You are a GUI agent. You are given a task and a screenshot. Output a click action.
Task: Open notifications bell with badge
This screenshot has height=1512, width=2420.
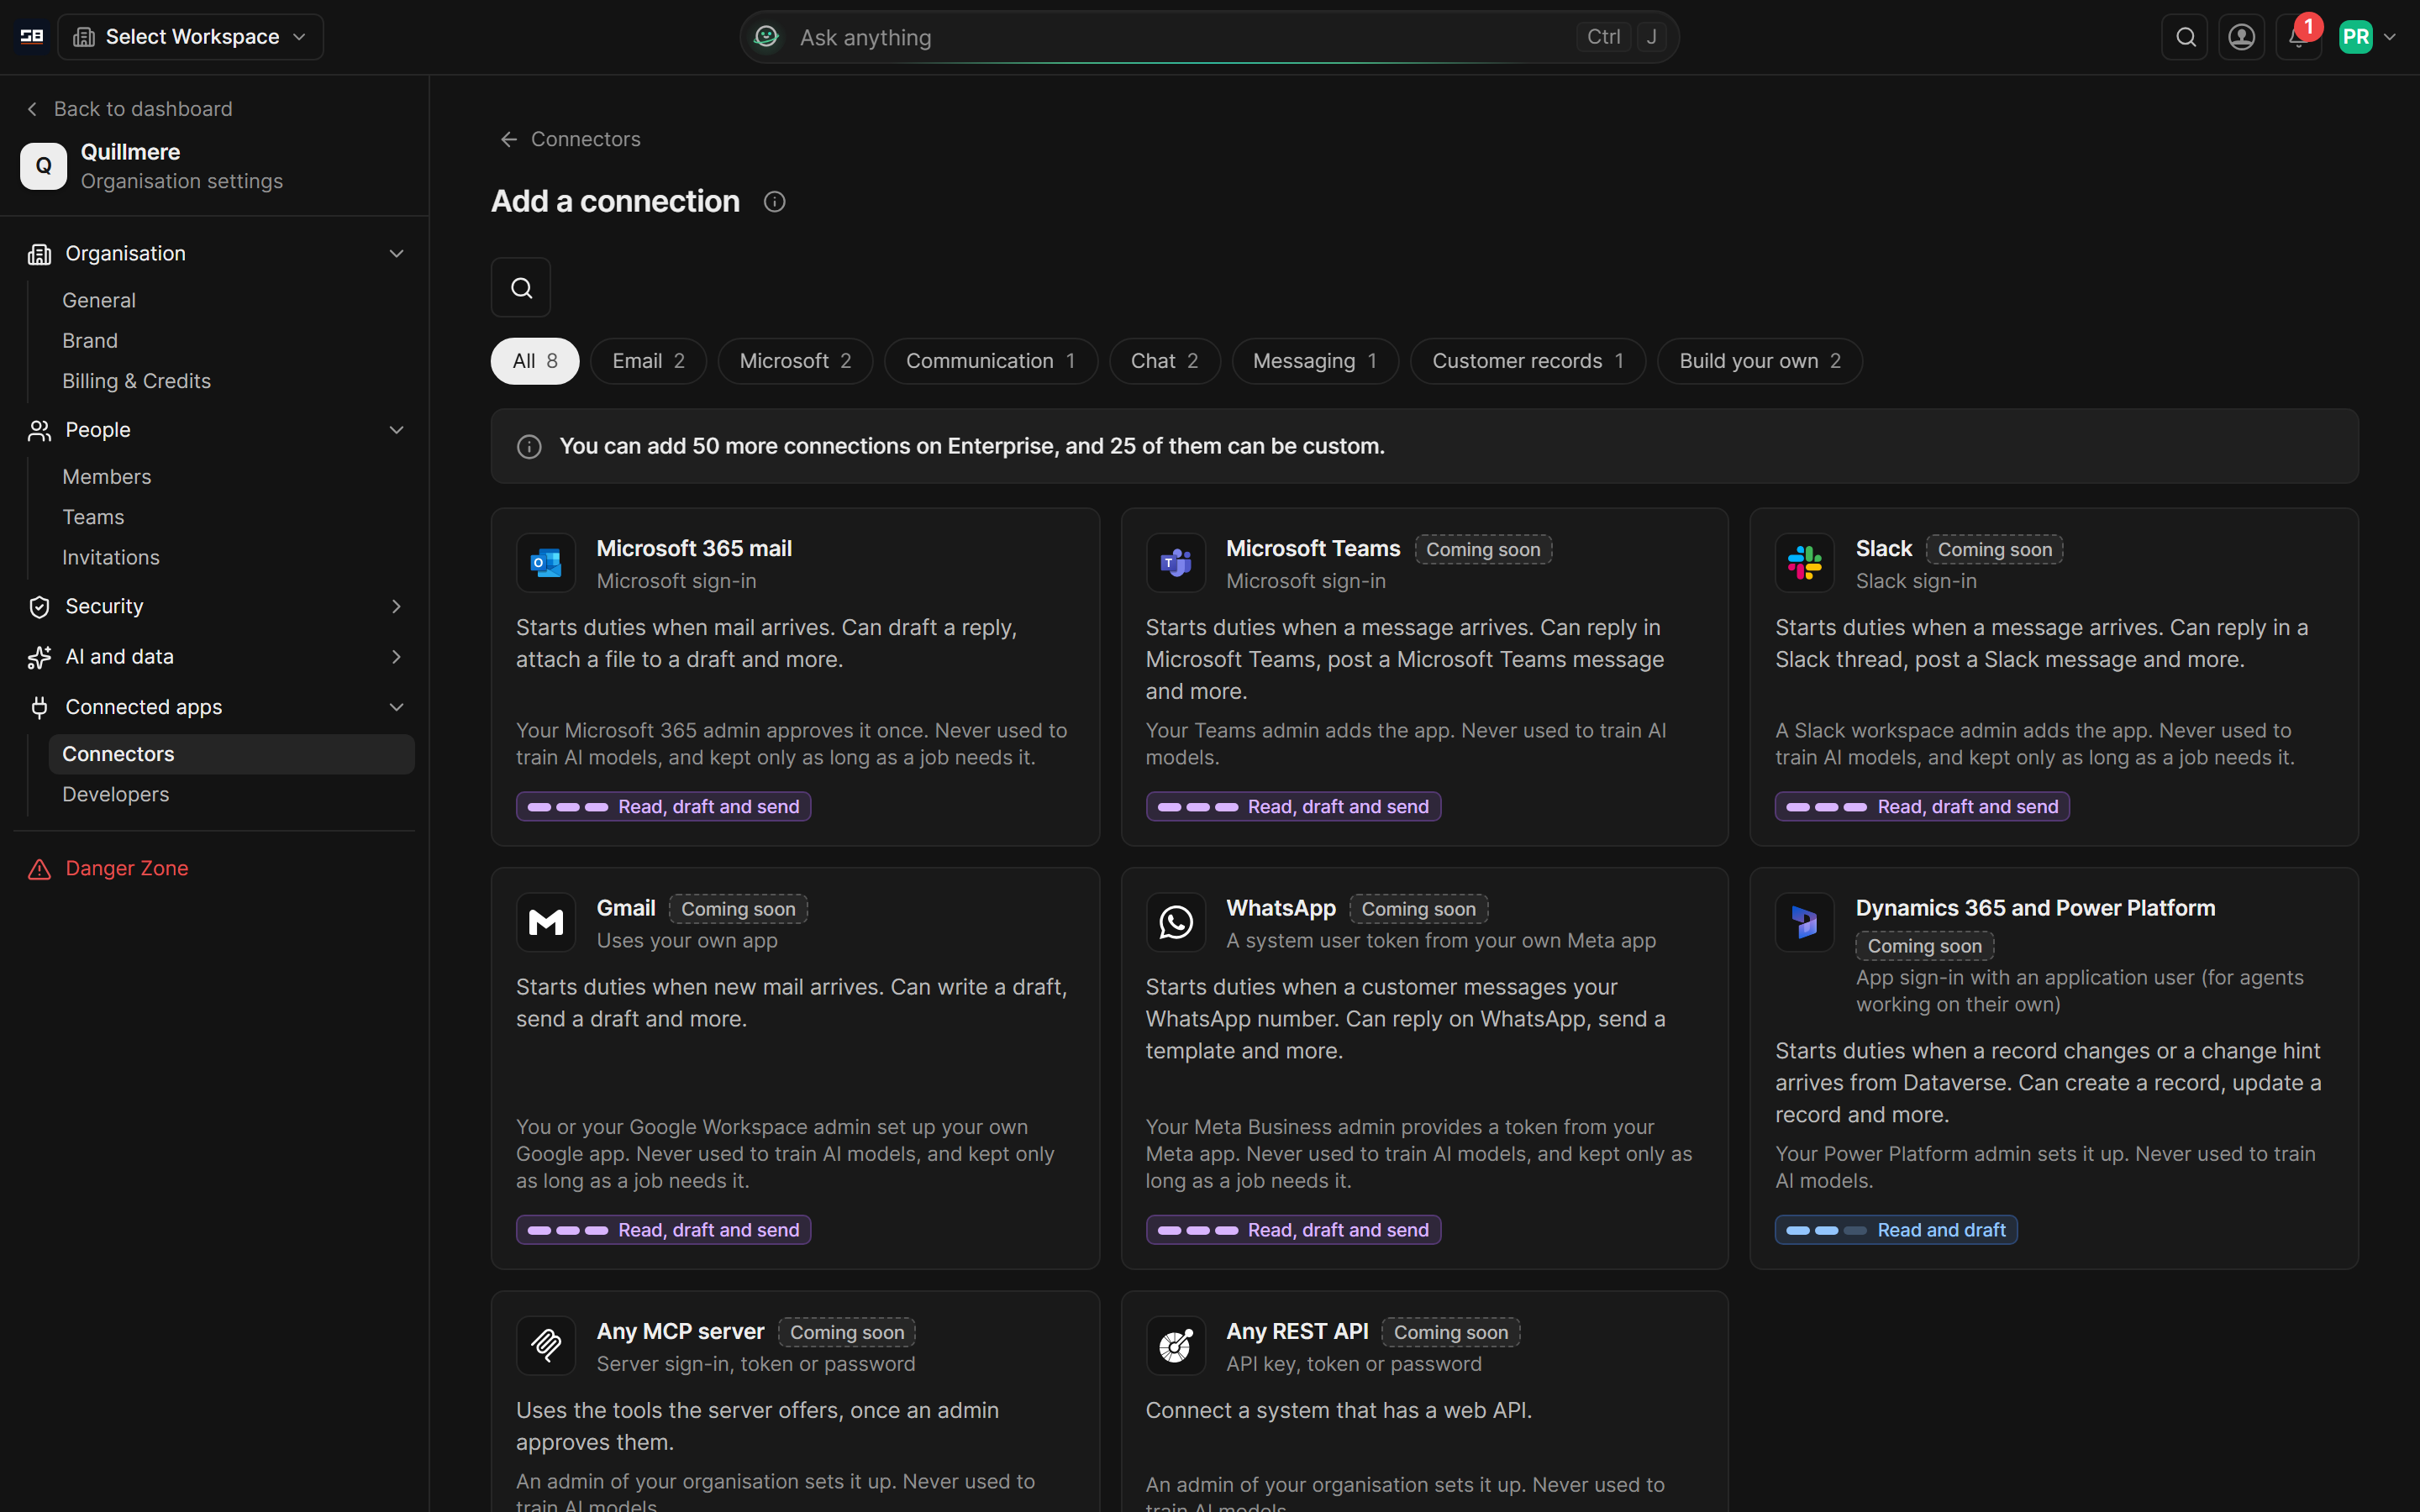click(2298, 37)
